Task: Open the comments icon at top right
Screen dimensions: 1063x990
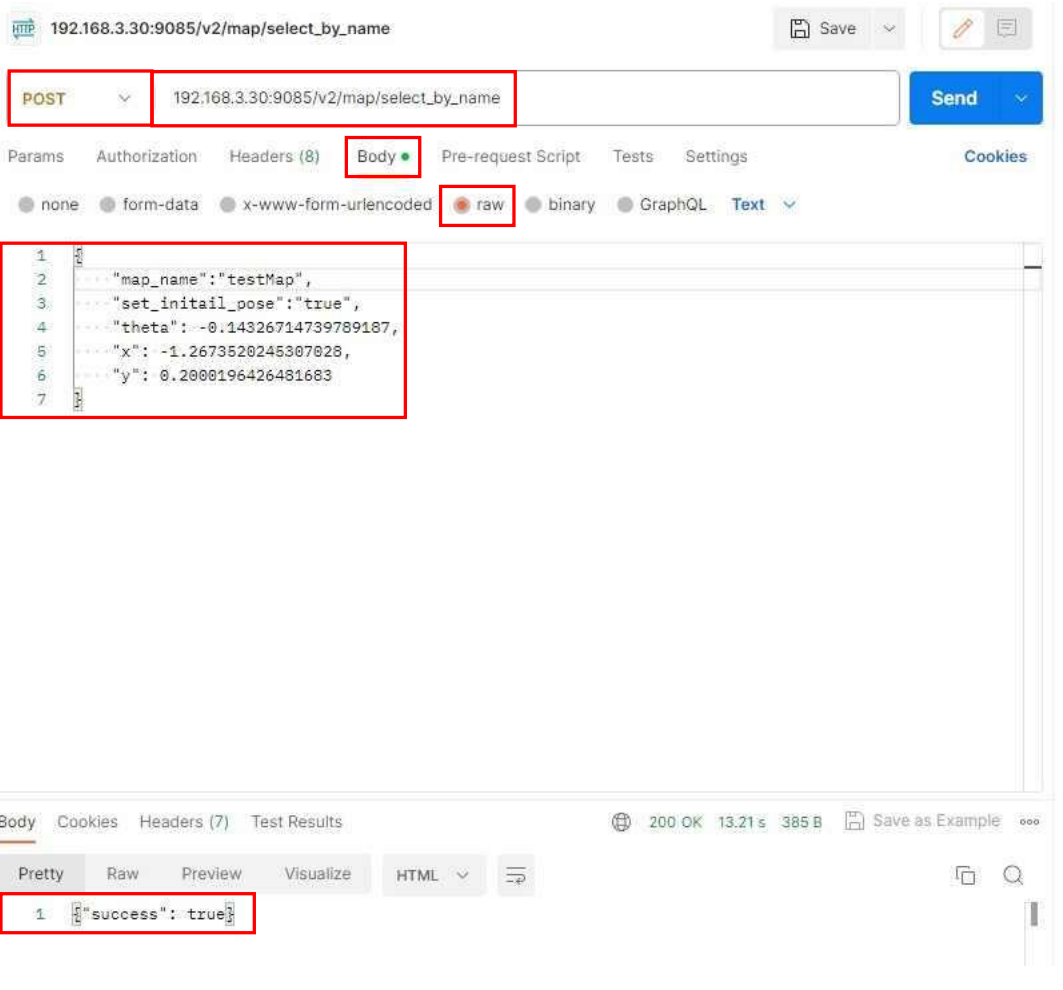Action: click(1007, 29)
